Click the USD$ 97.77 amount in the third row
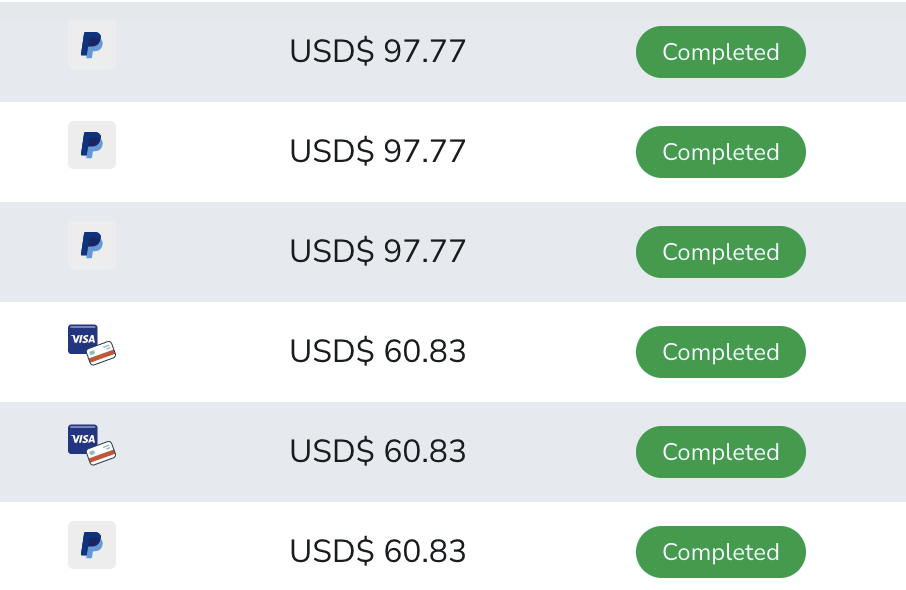 coord(377,252)
